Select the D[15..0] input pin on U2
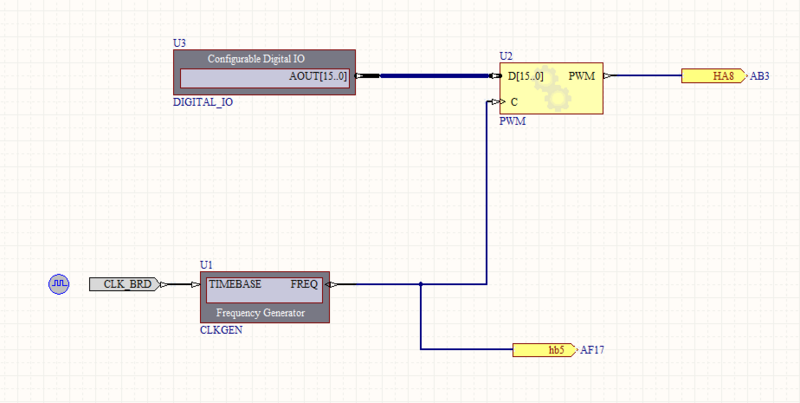Screen dimensions: 800x403 525,76
